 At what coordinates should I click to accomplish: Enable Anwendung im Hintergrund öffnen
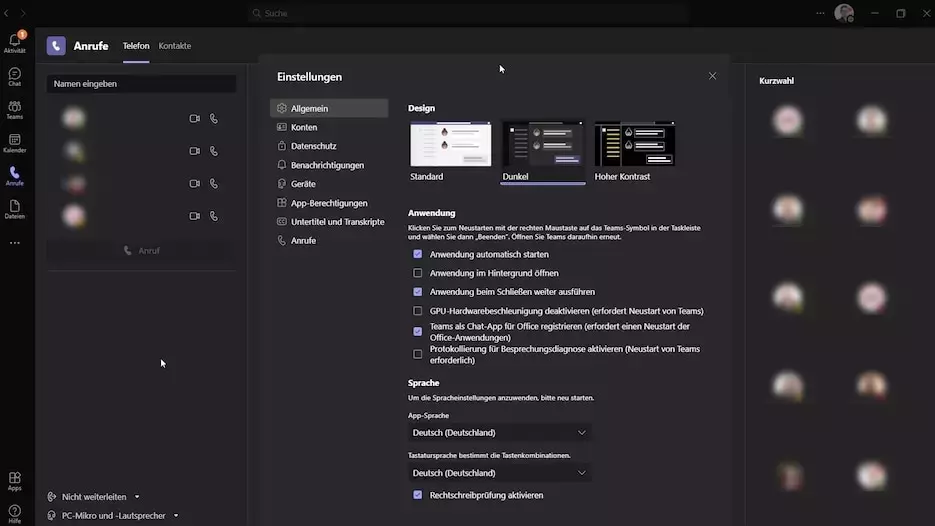[x=418, y=273]
